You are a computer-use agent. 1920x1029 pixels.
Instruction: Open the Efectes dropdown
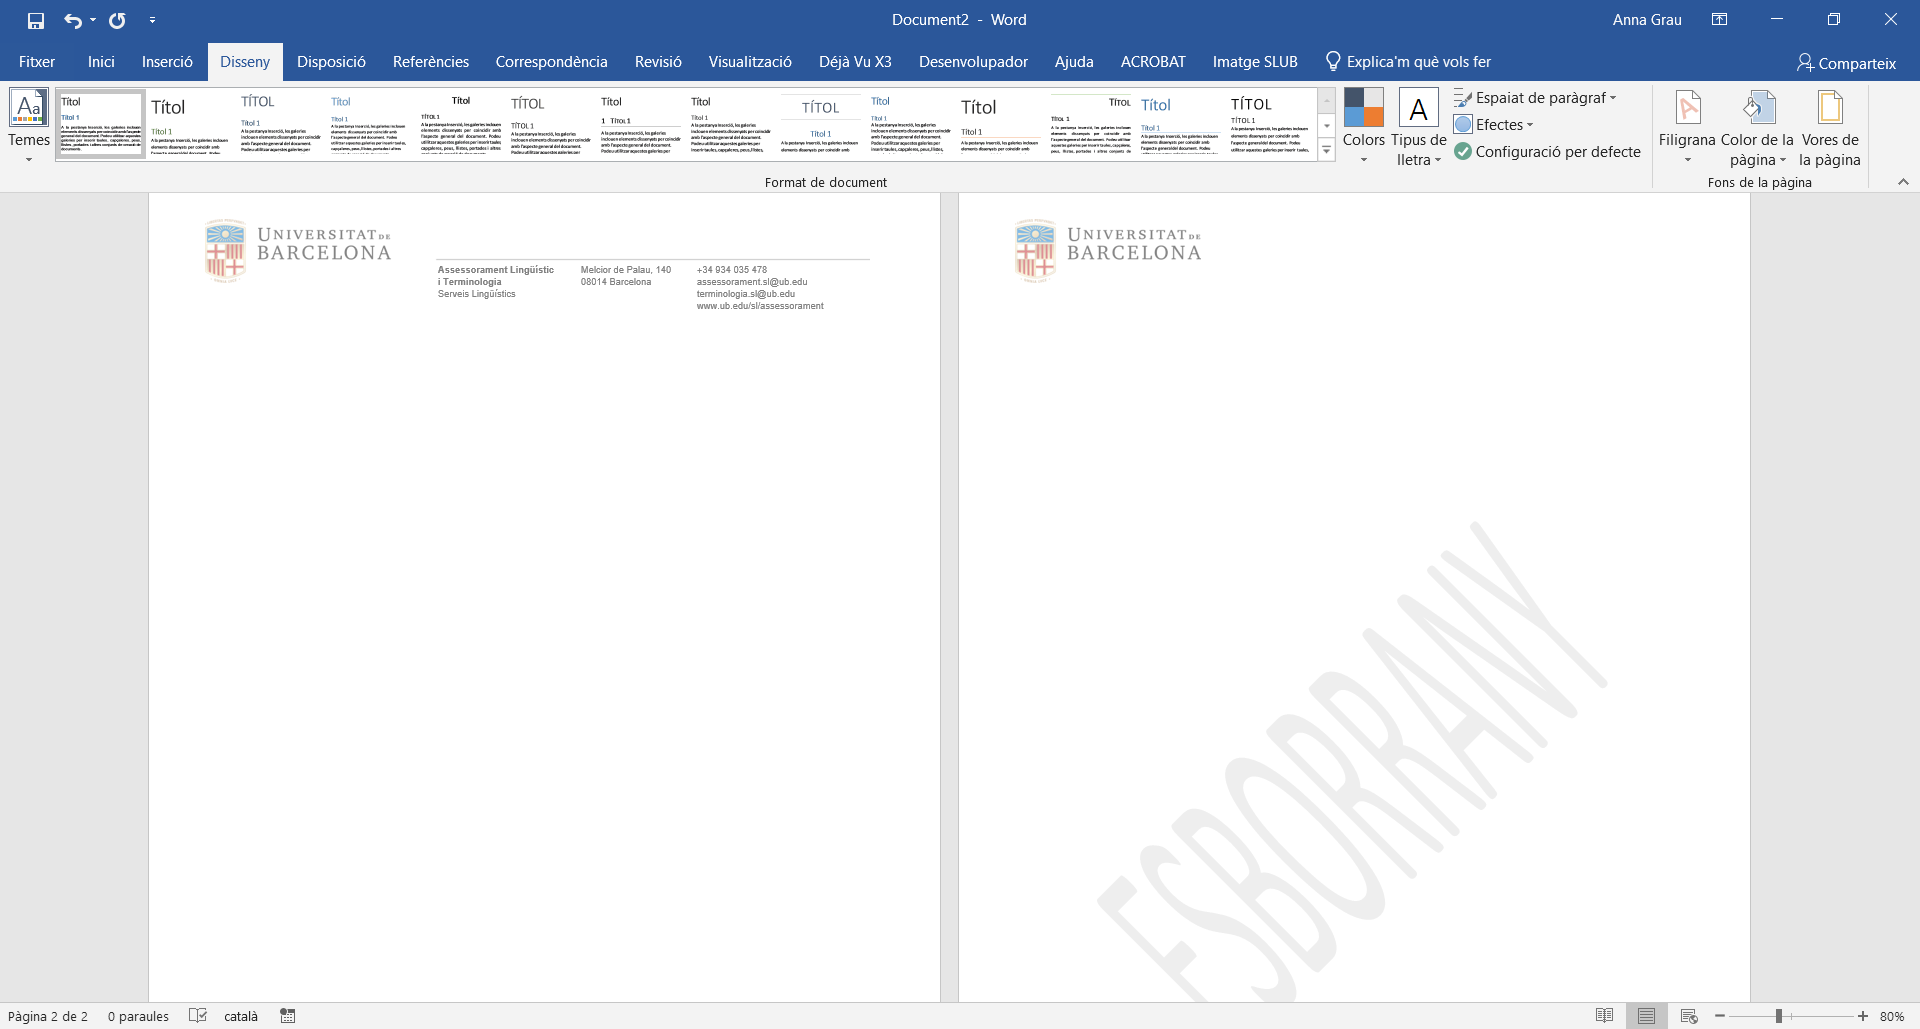coord(1494,125)
